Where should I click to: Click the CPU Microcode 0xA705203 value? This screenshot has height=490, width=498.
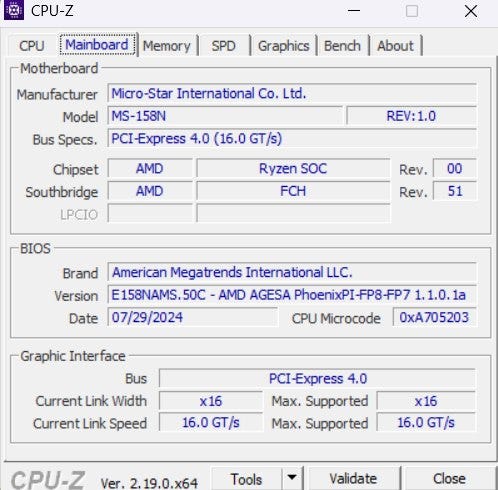[434, 317]
